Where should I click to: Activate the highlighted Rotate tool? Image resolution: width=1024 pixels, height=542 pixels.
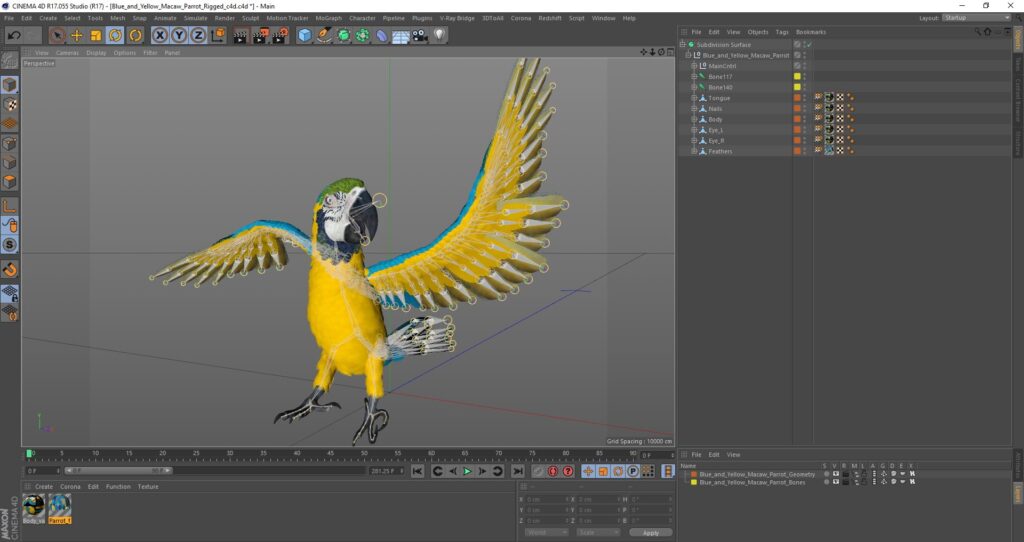[x=116, y=35]
